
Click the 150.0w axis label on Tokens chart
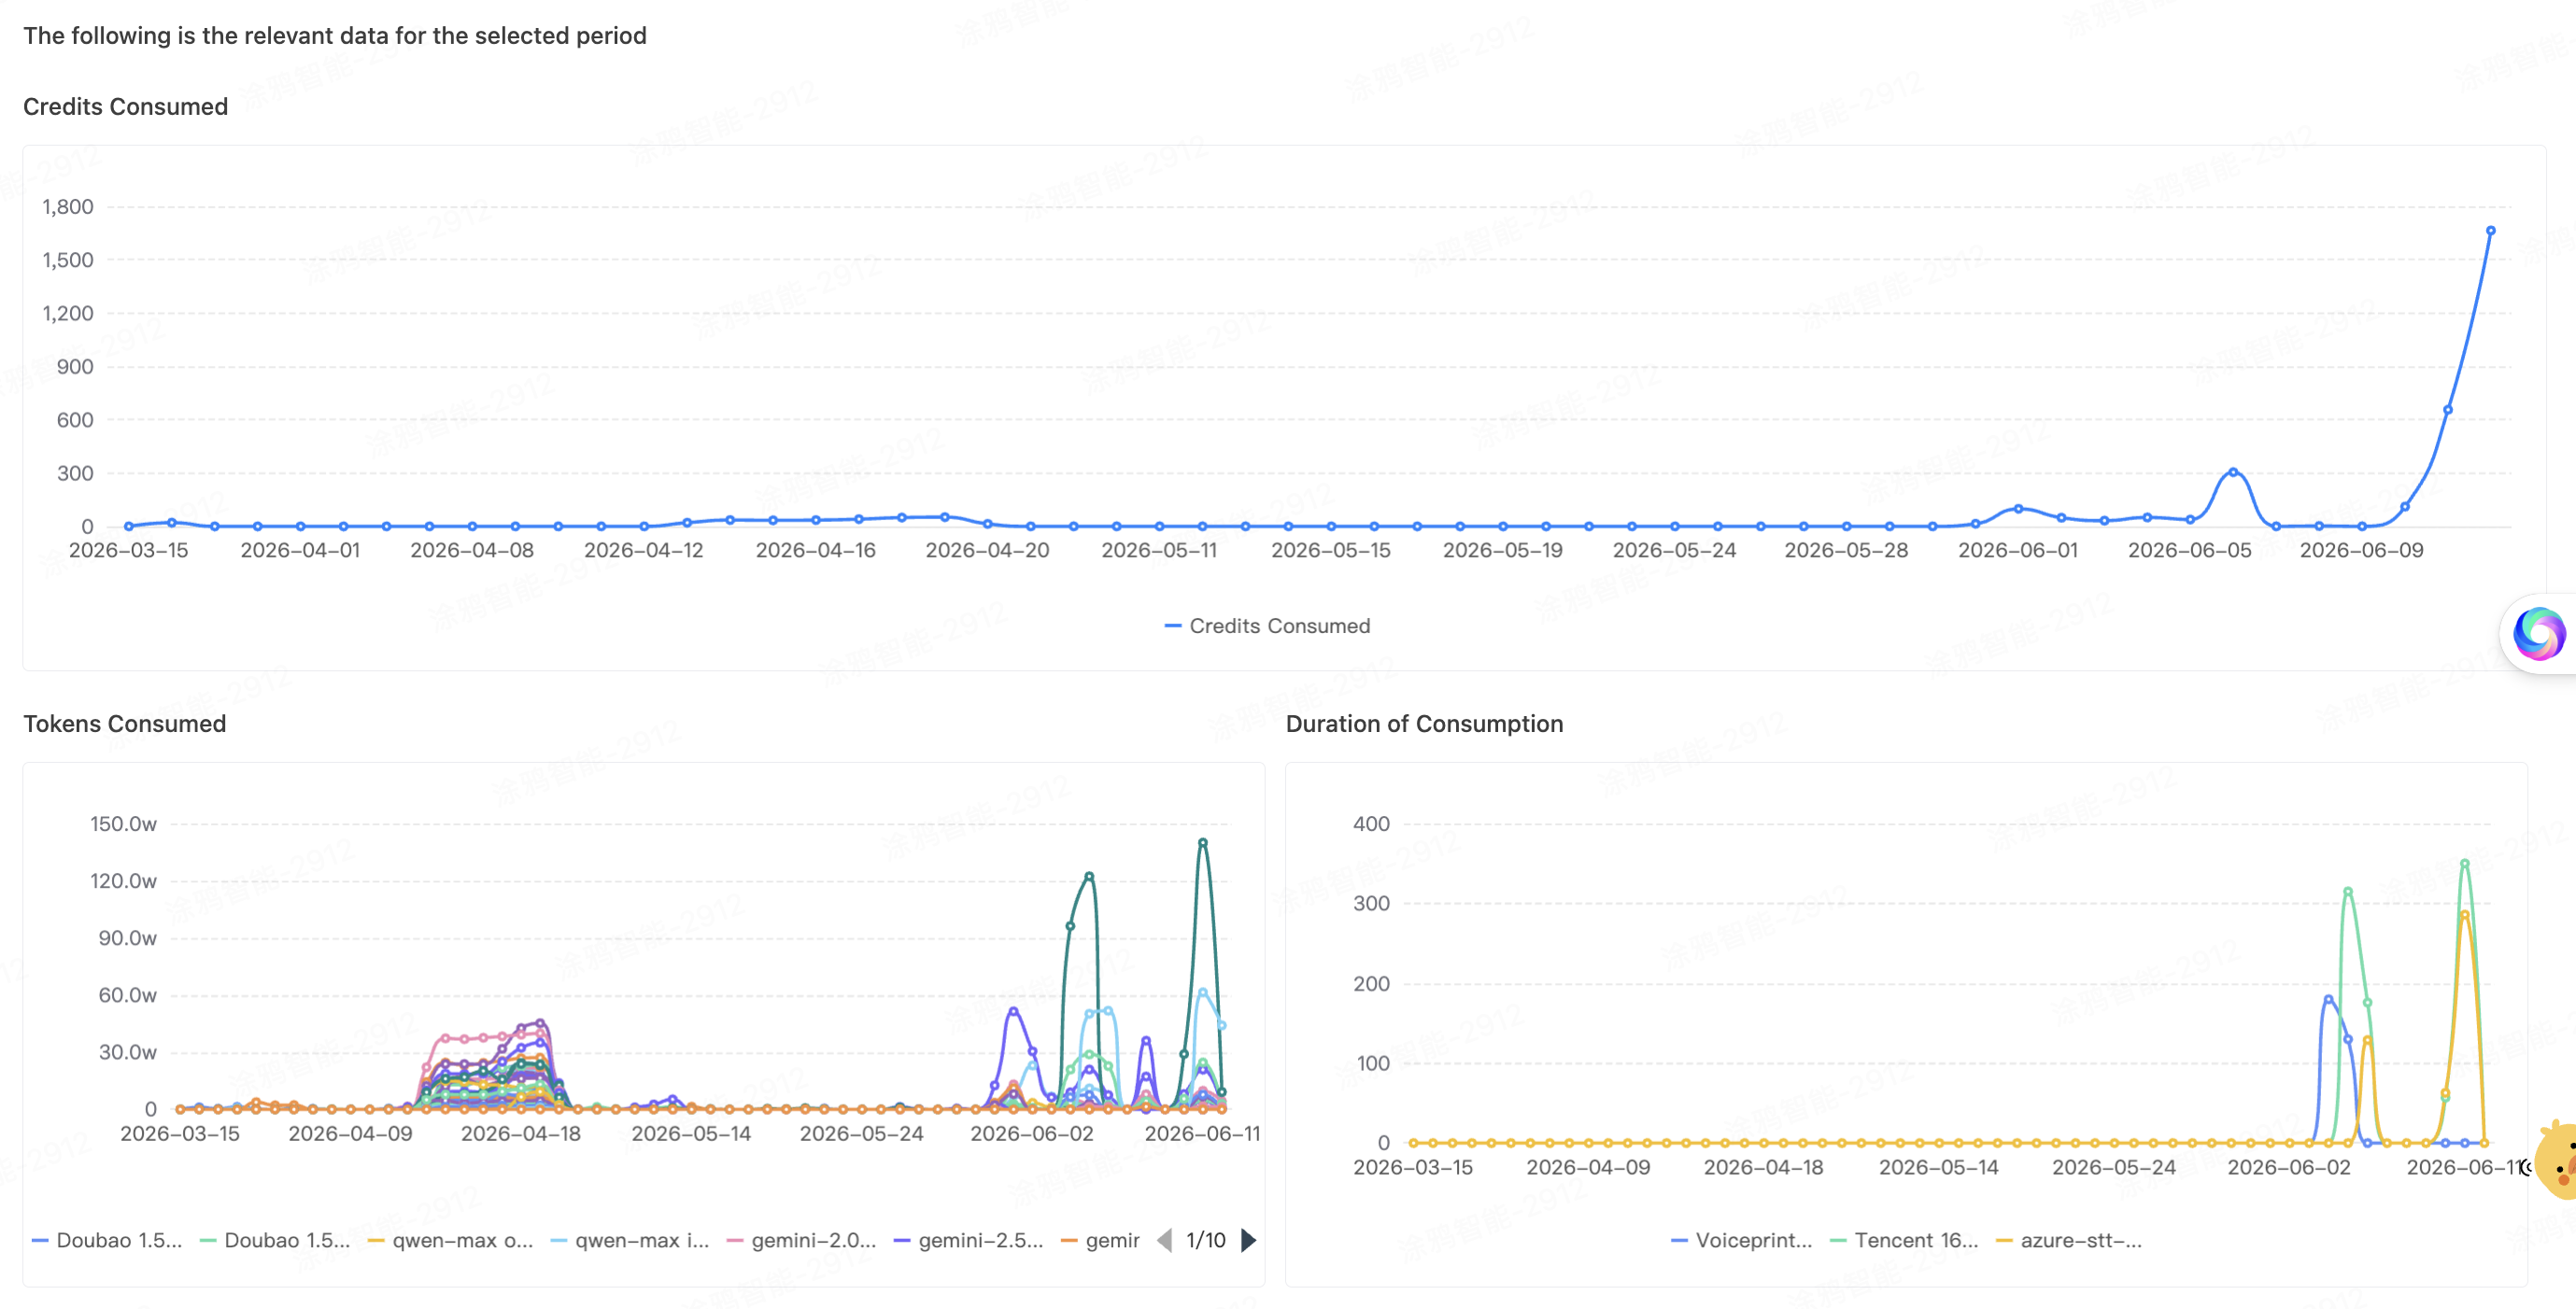[x=123, y=824]
